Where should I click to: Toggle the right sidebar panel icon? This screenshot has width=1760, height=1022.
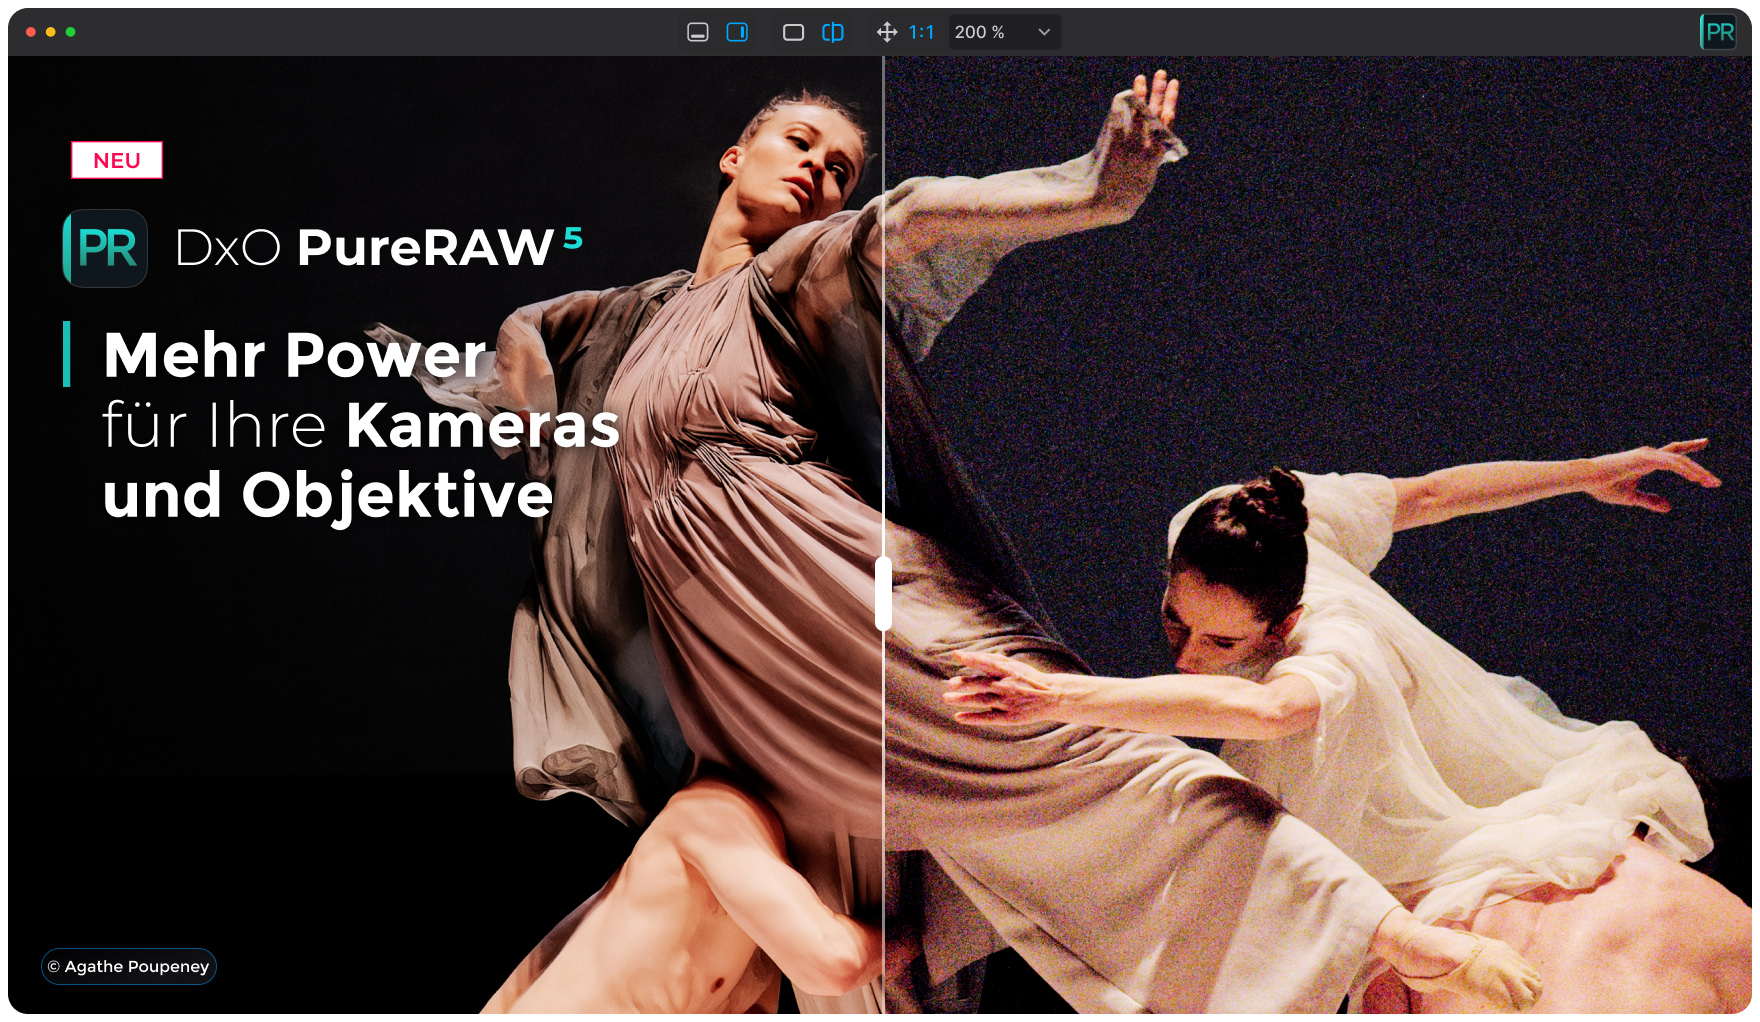tap(737, 32)
